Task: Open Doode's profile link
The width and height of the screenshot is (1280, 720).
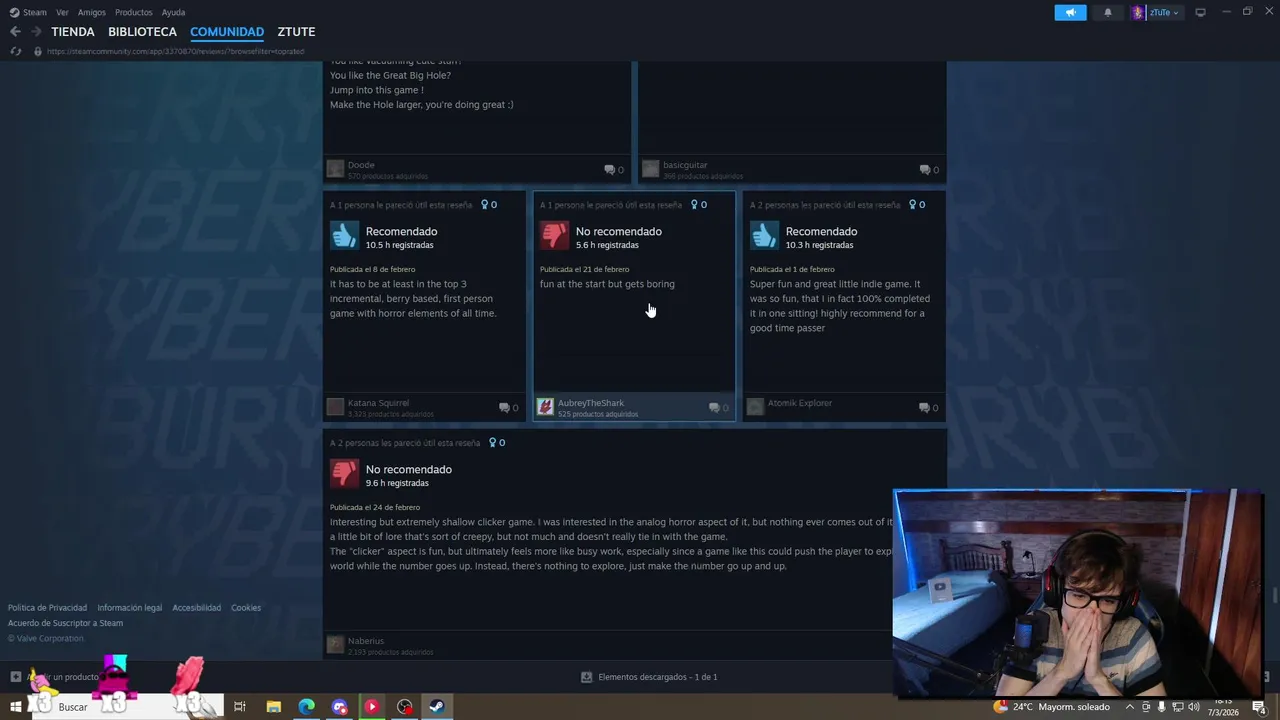Action: (x=361, y=165)
